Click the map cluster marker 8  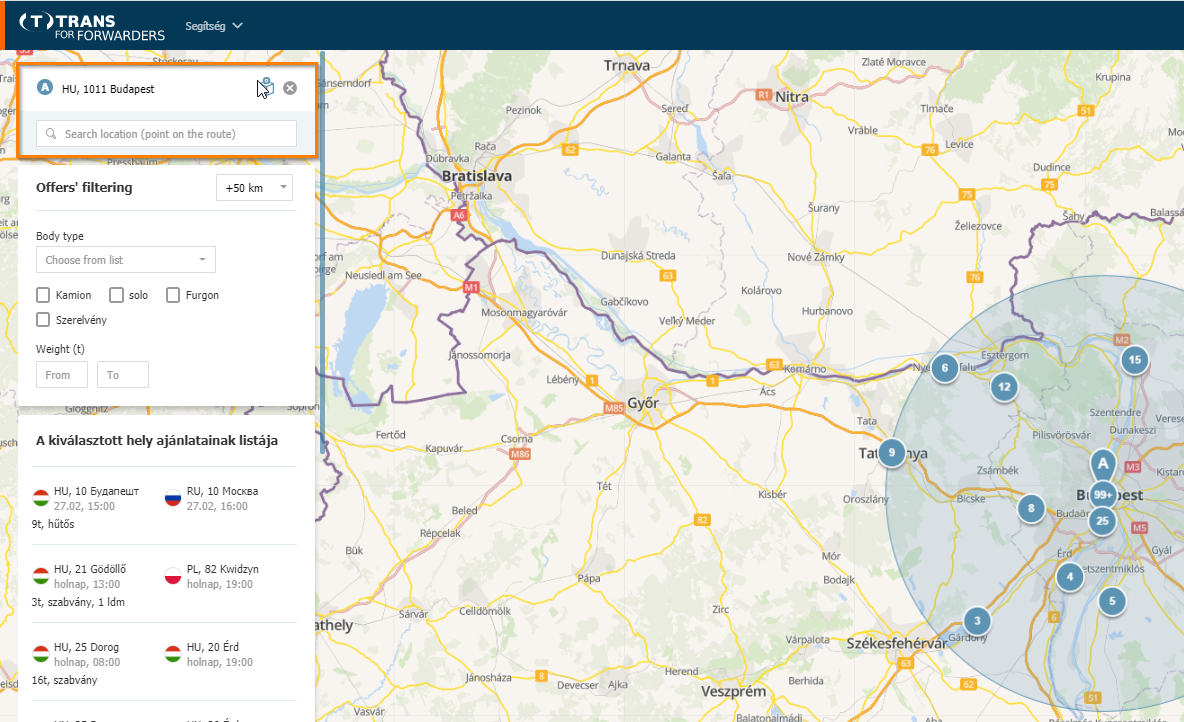(1031, 508)
